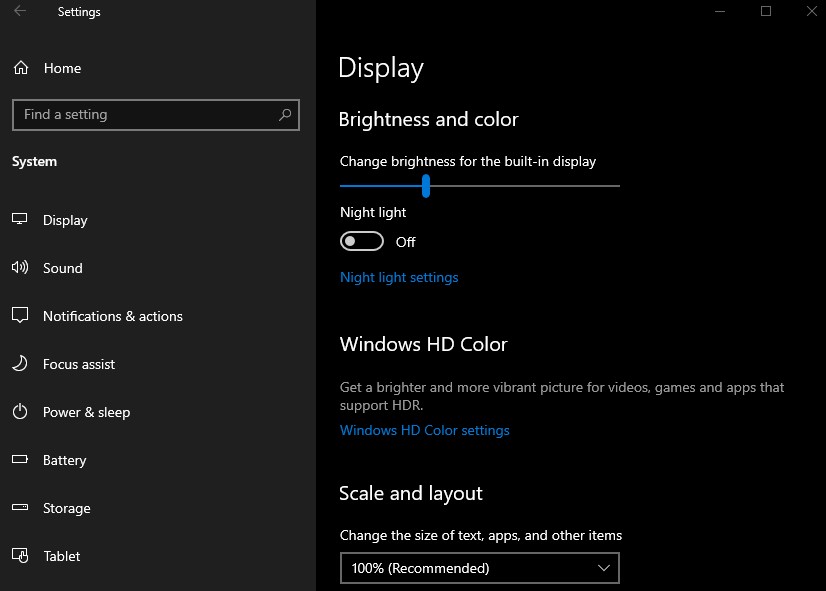The height and width of the screenshot is (591, 826).
Task: Maximize the Settings window
Action: (766, 11)
